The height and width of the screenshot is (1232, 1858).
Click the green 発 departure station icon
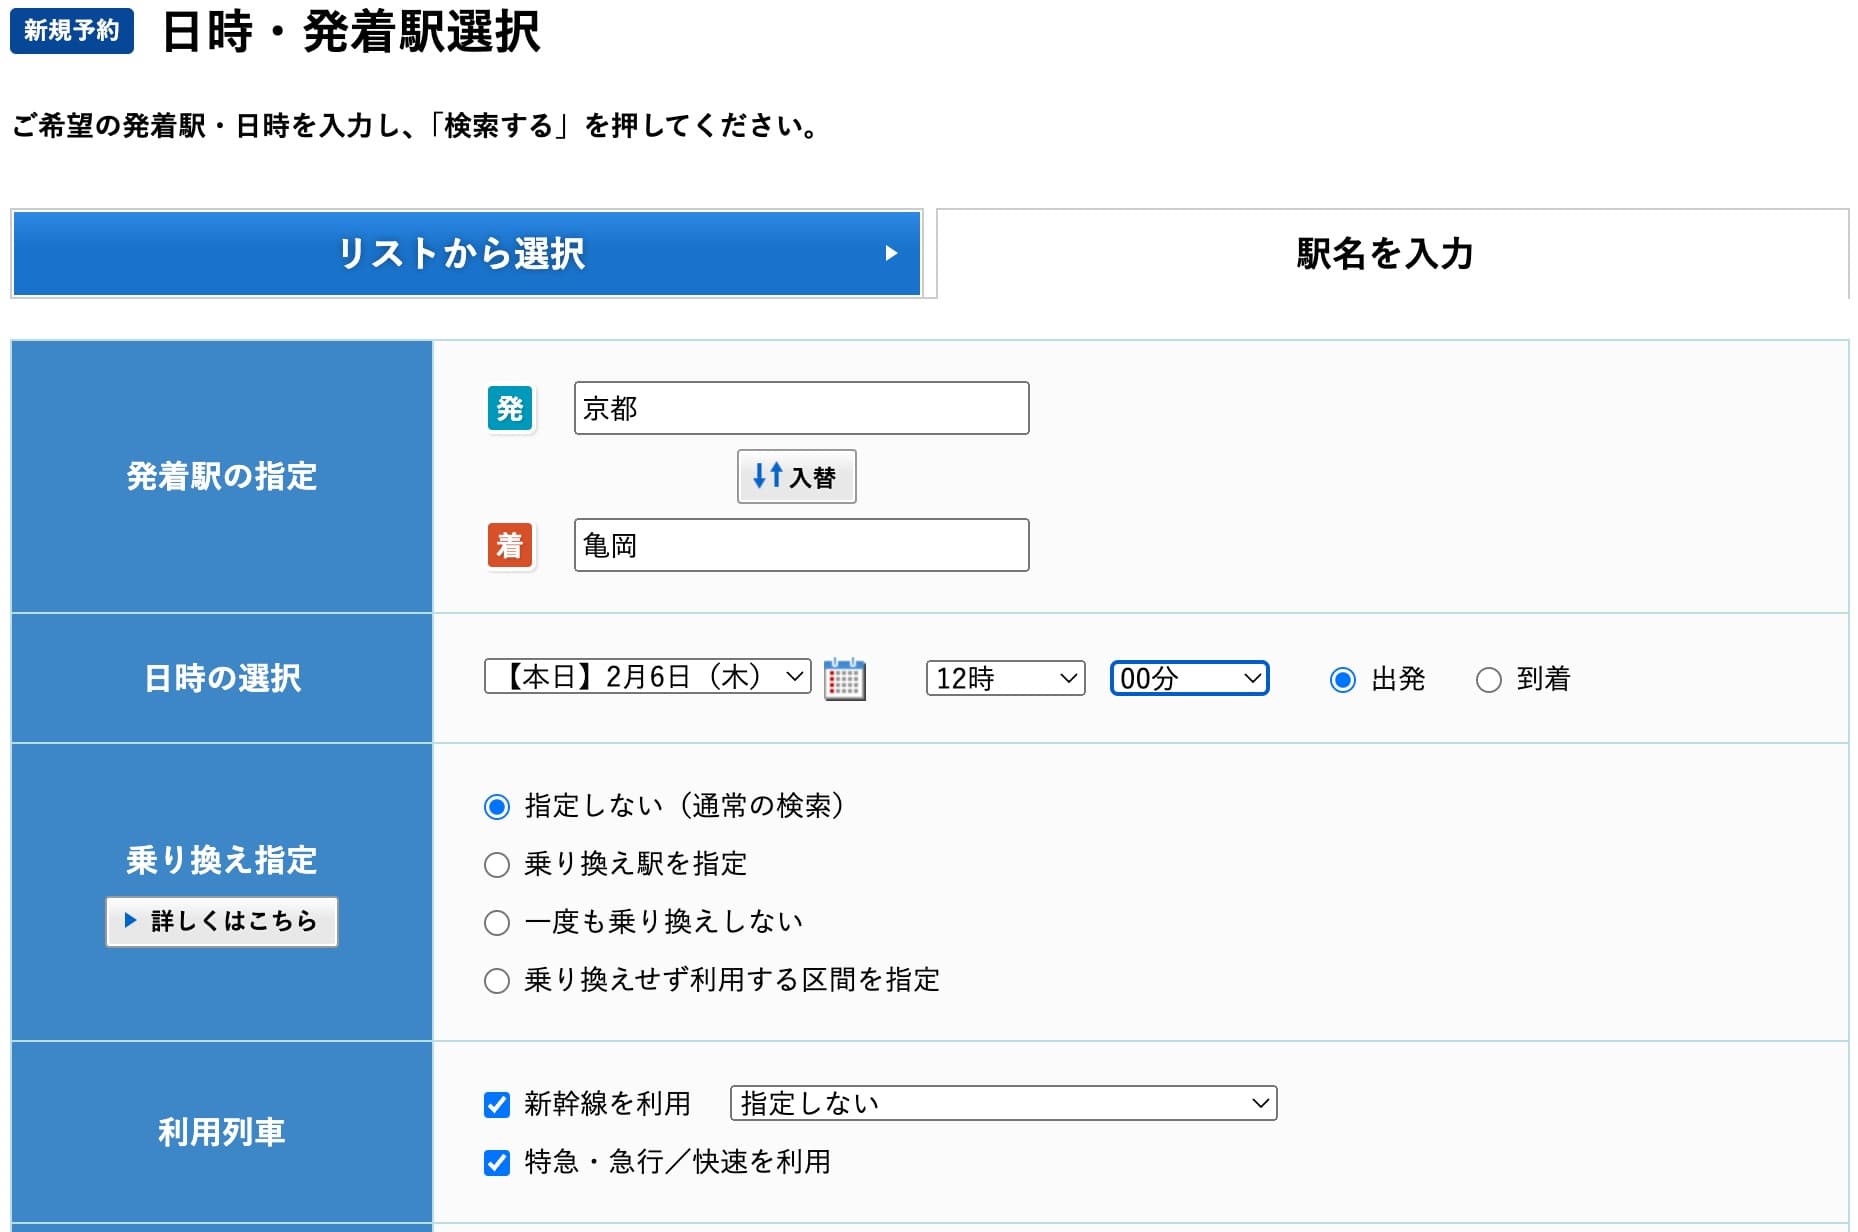coord(510,408)
